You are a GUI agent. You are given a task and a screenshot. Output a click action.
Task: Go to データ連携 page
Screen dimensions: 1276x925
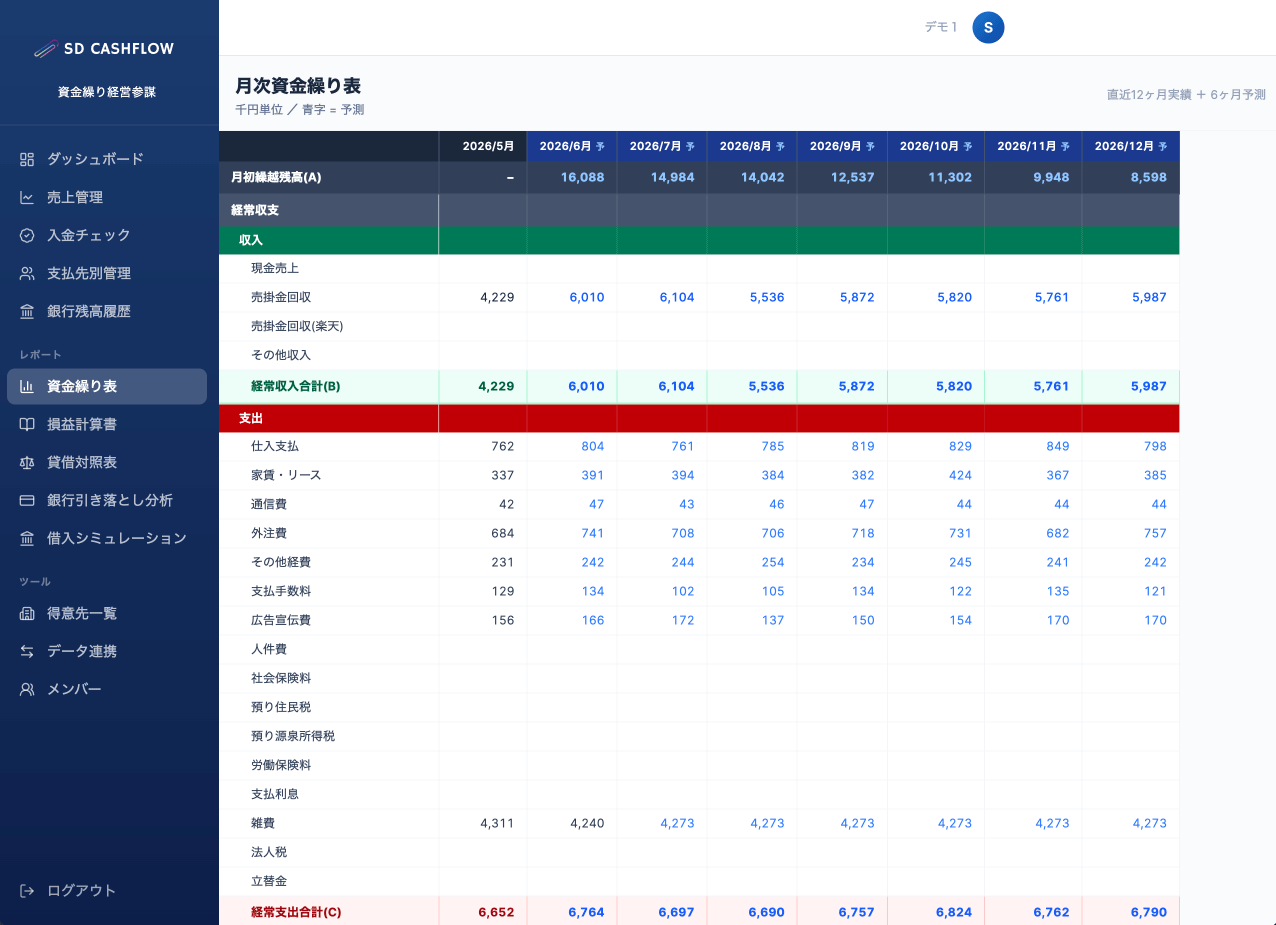(x=107, y=651)
